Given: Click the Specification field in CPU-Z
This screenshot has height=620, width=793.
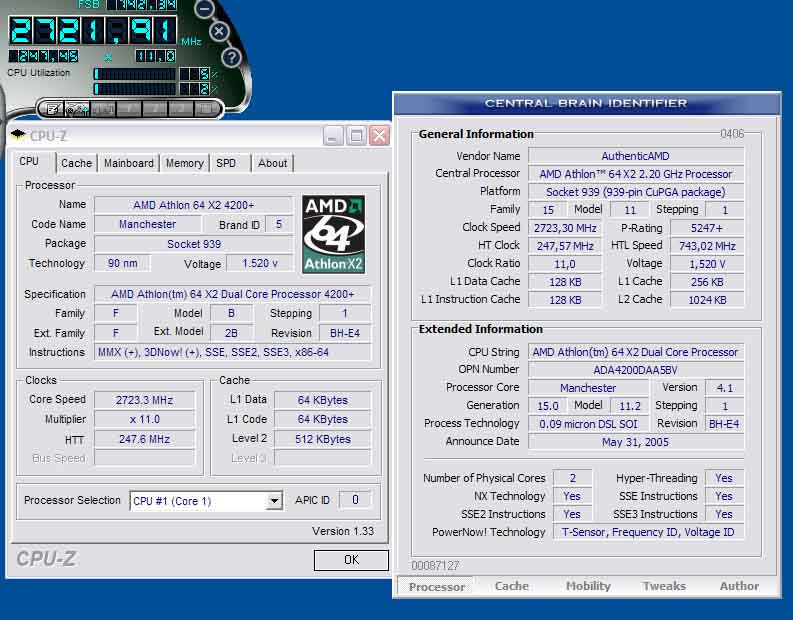Looking at the screenshot, I should tap(233, 294).
